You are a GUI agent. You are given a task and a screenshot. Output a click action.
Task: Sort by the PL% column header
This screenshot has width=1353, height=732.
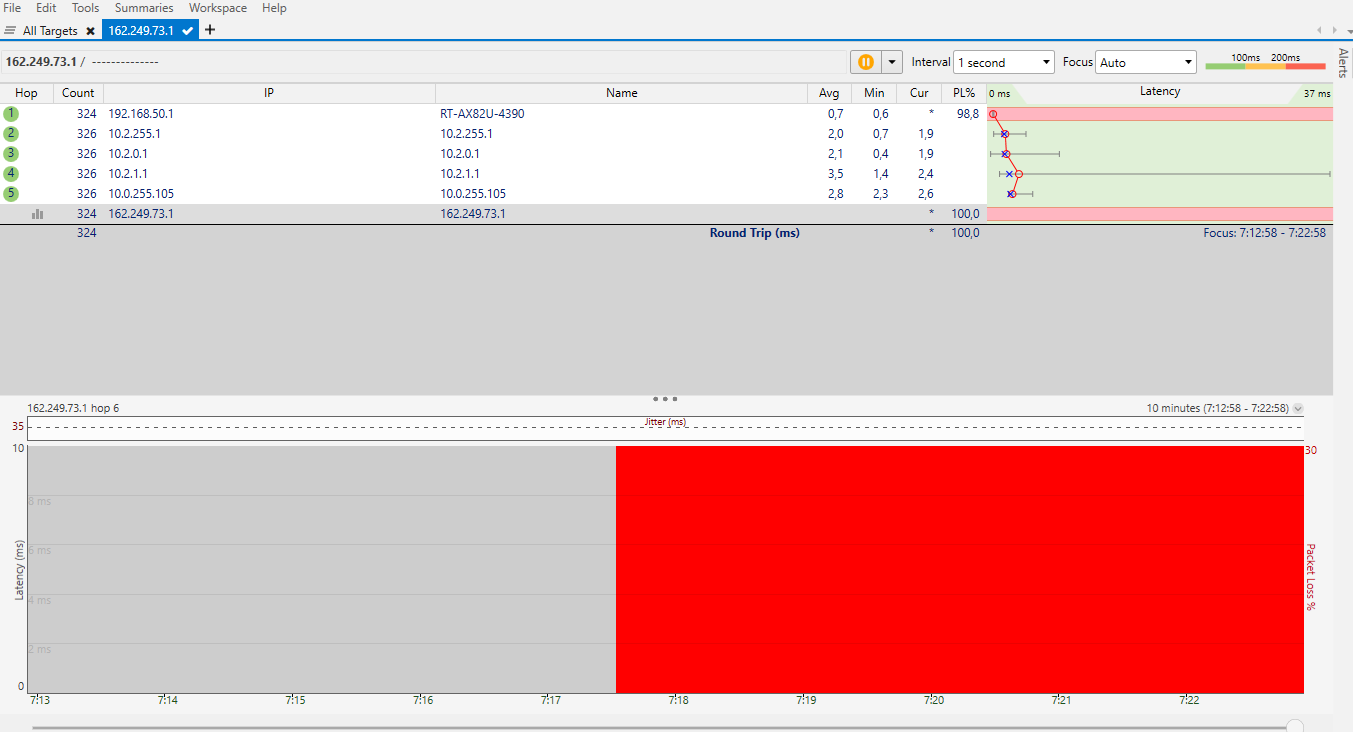click(x=964, y=93)
